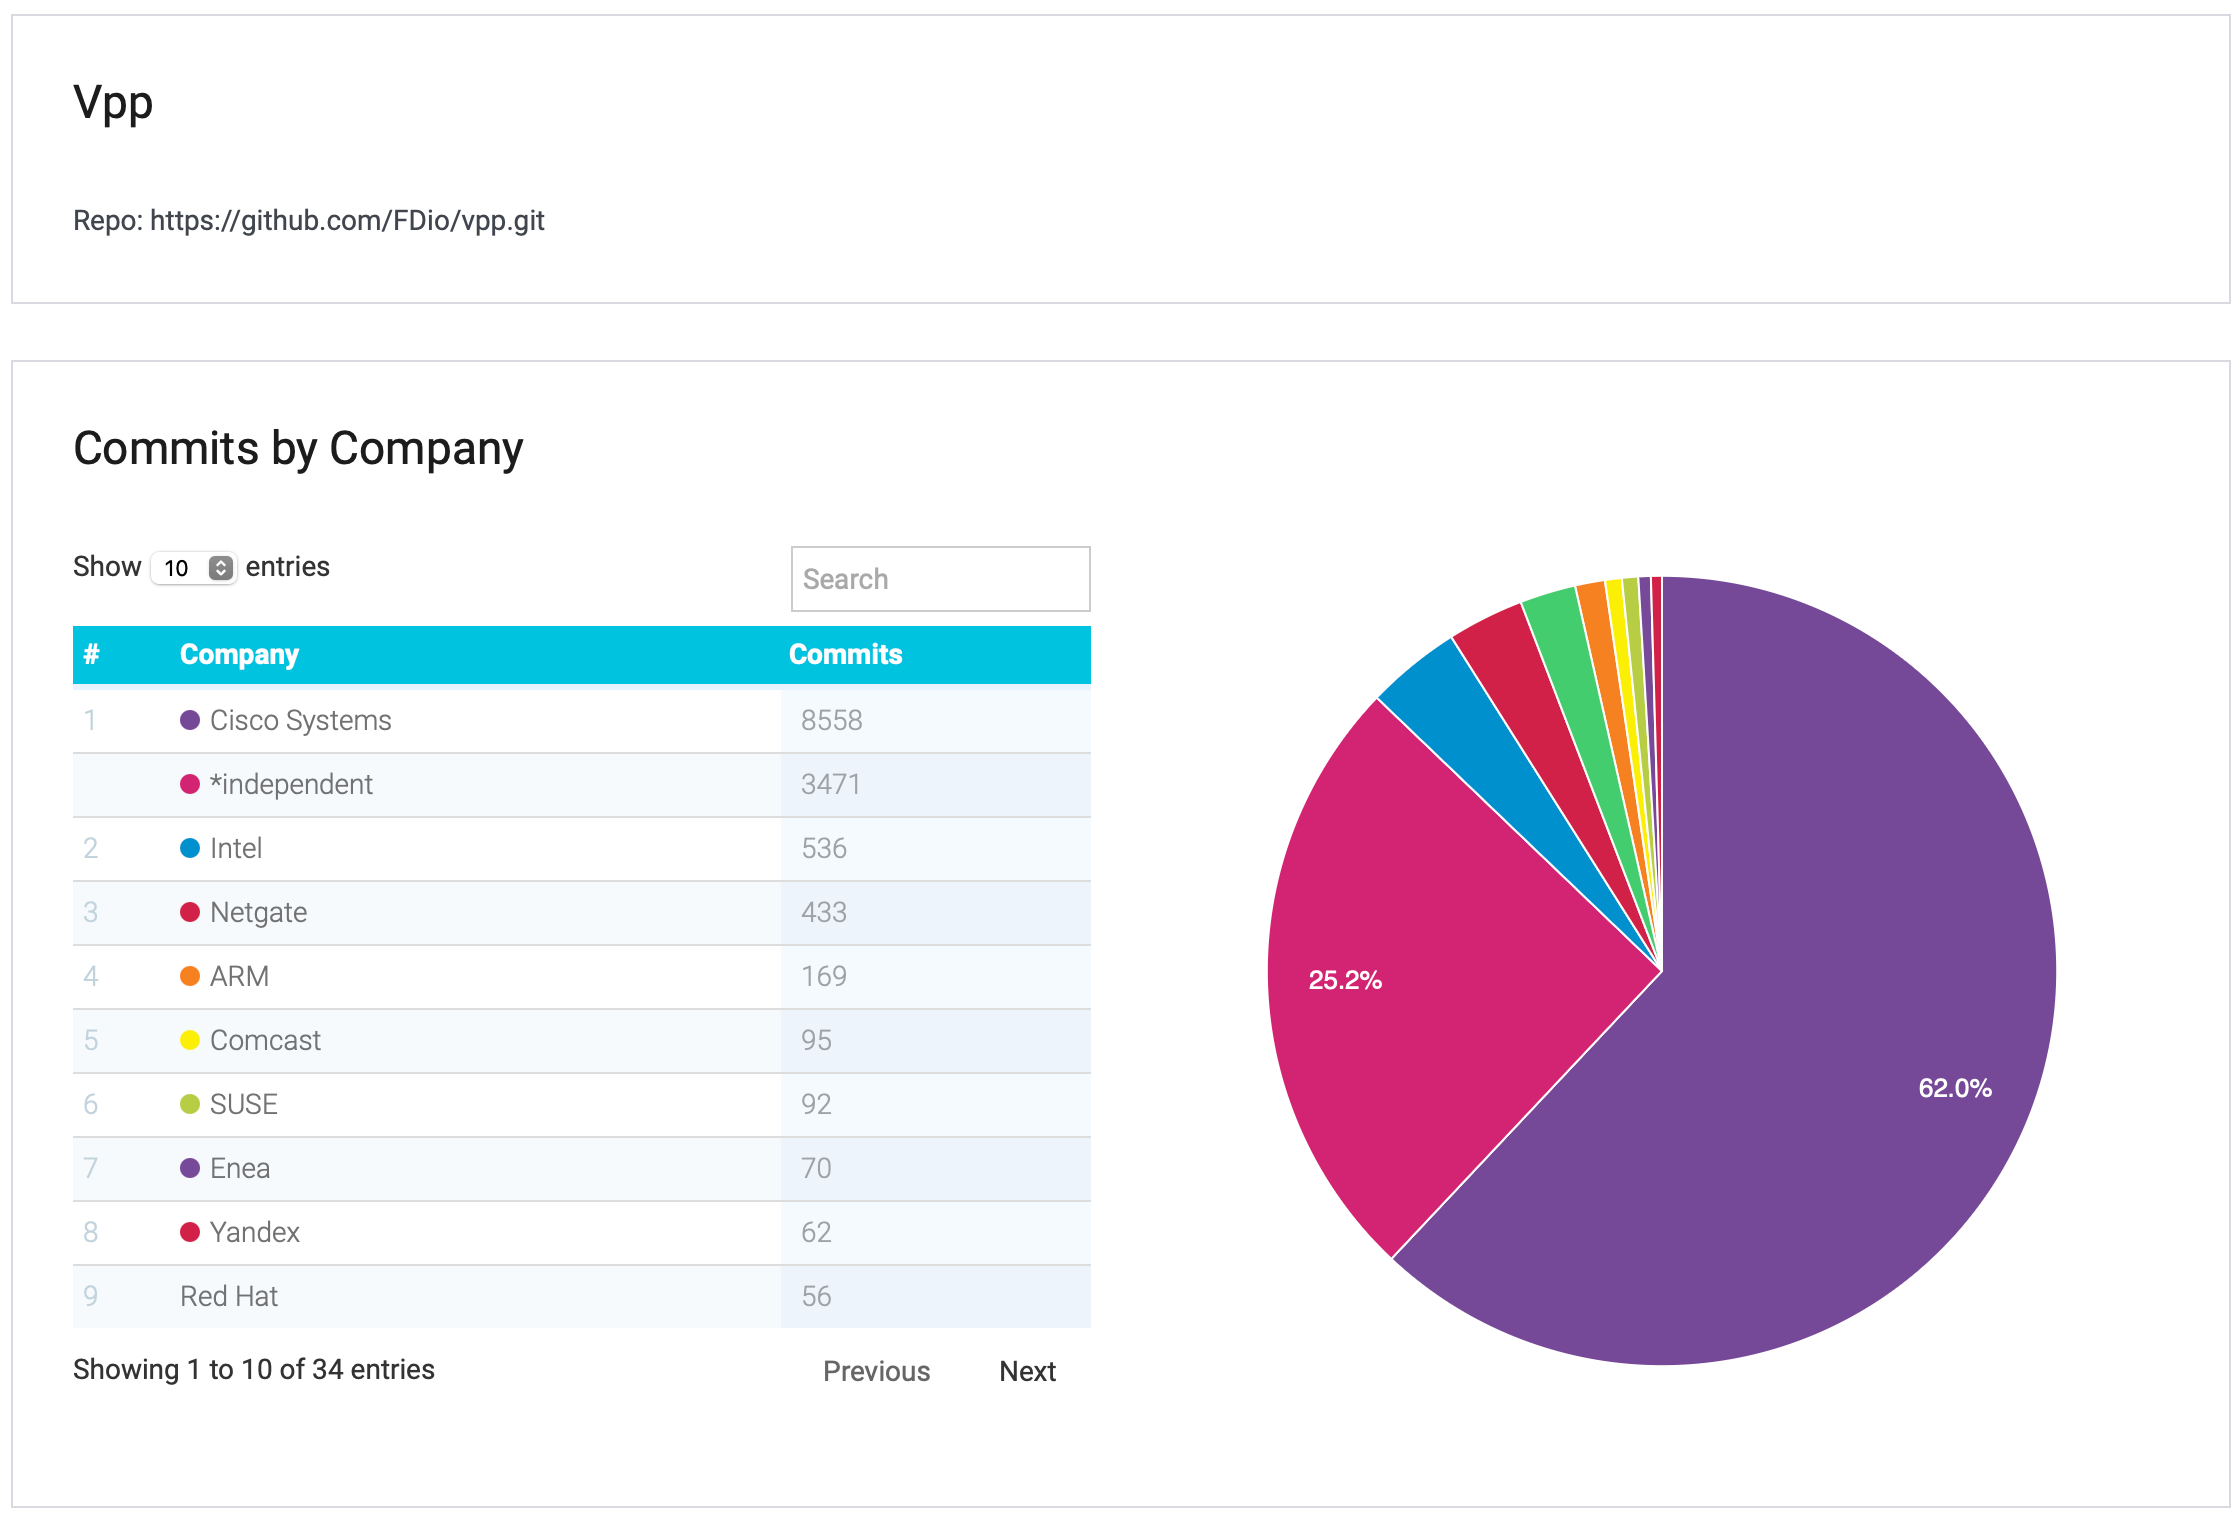Click the green dot beside SUSE
Screen dimensions: 2240x1534
coord(190,1104)
